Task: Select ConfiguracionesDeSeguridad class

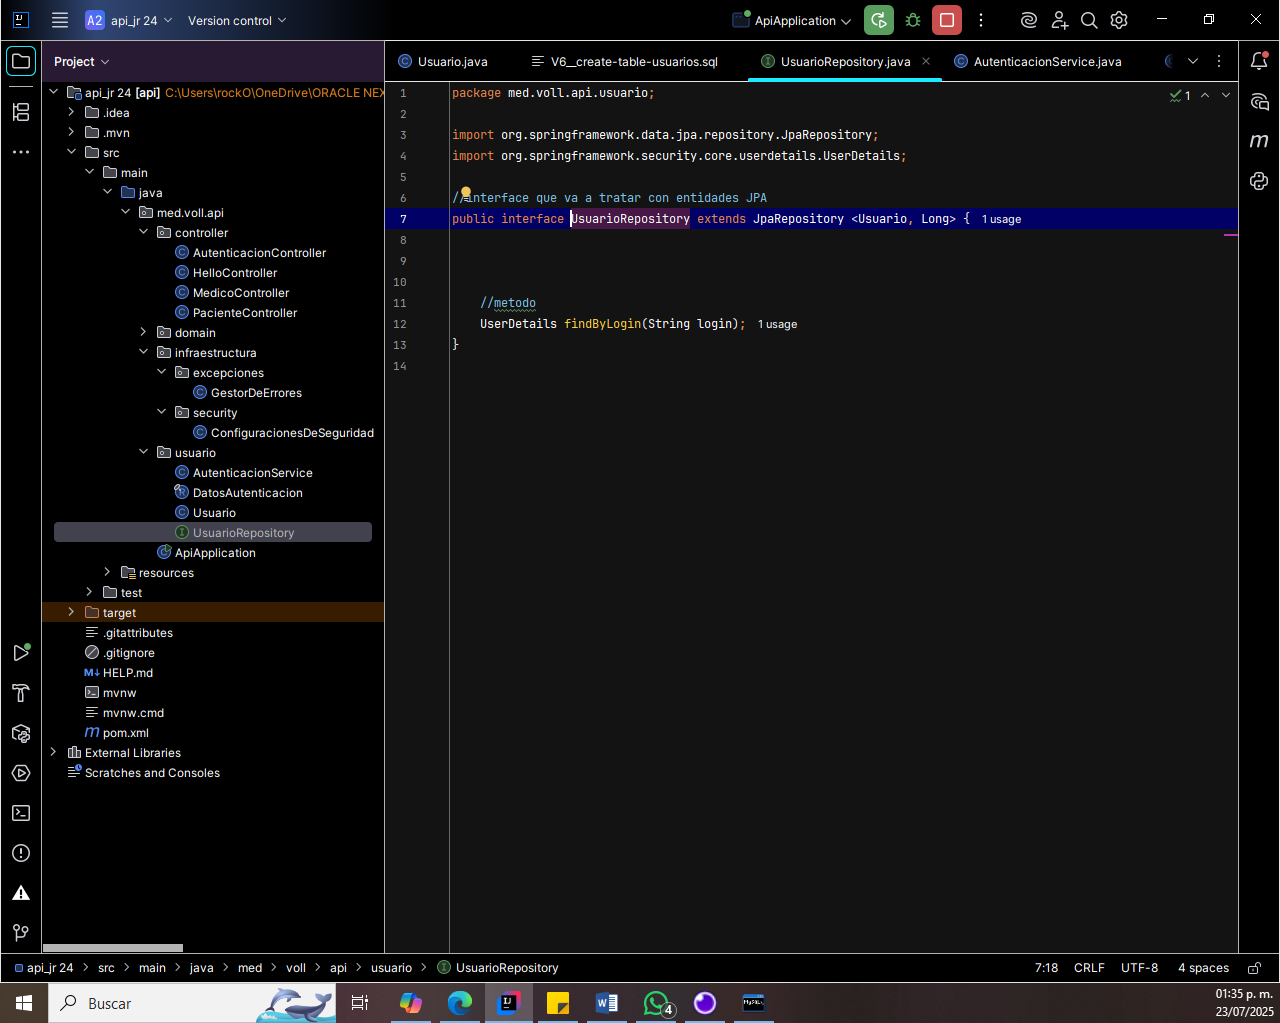Action: 292,433
